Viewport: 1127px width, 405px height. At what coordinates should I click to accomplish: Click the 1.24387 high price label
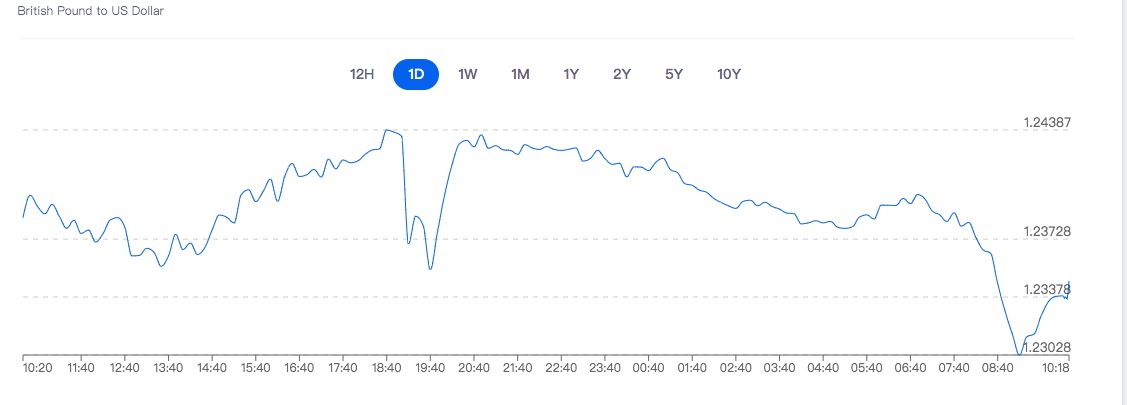click(x=1047, y=123)
